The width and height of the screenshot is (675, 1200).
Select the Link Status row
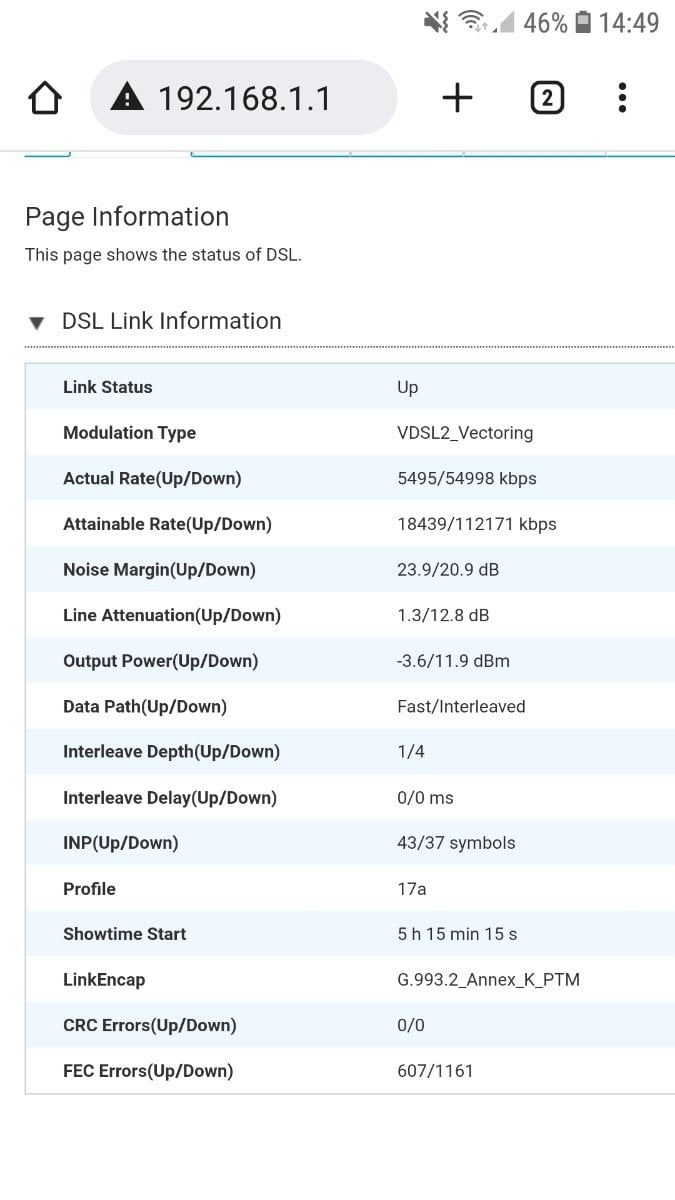point(350,387)
